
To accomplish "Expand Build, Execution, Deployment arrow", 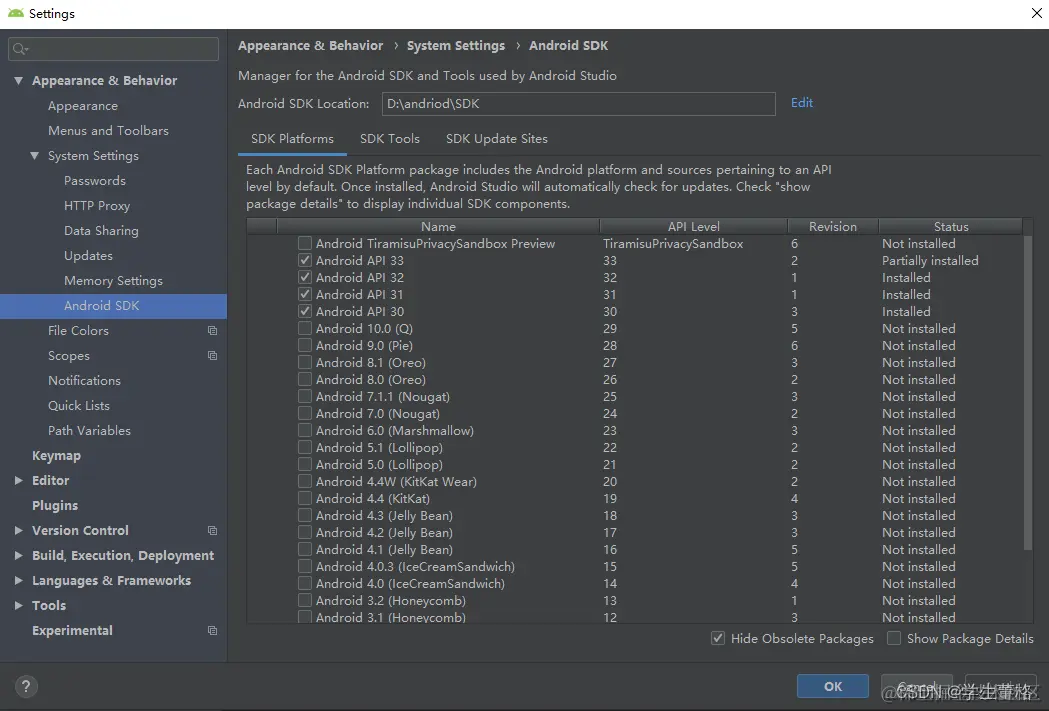I will [x=18, y=555].
